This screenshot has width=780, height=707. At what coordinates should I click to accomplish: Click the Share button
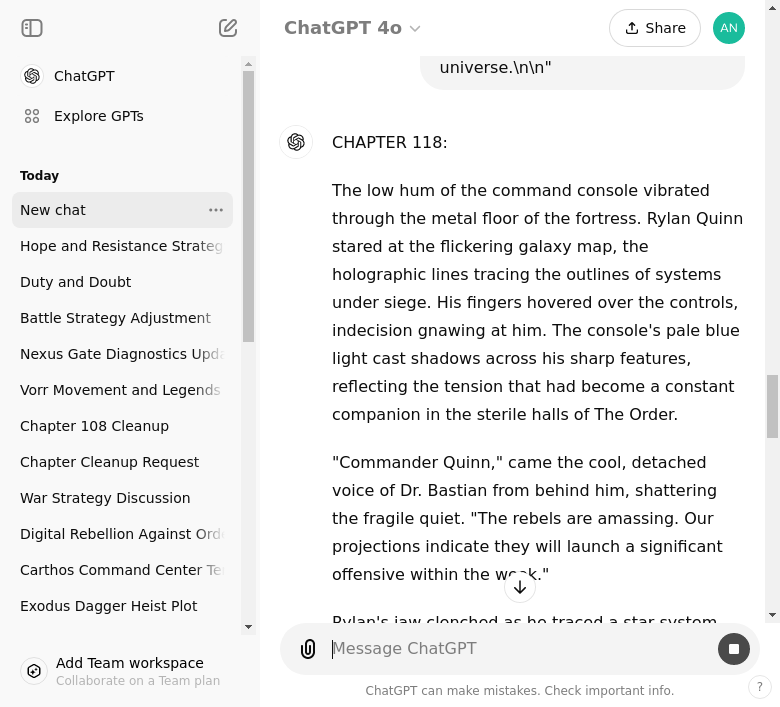click(x=655, y=28)
